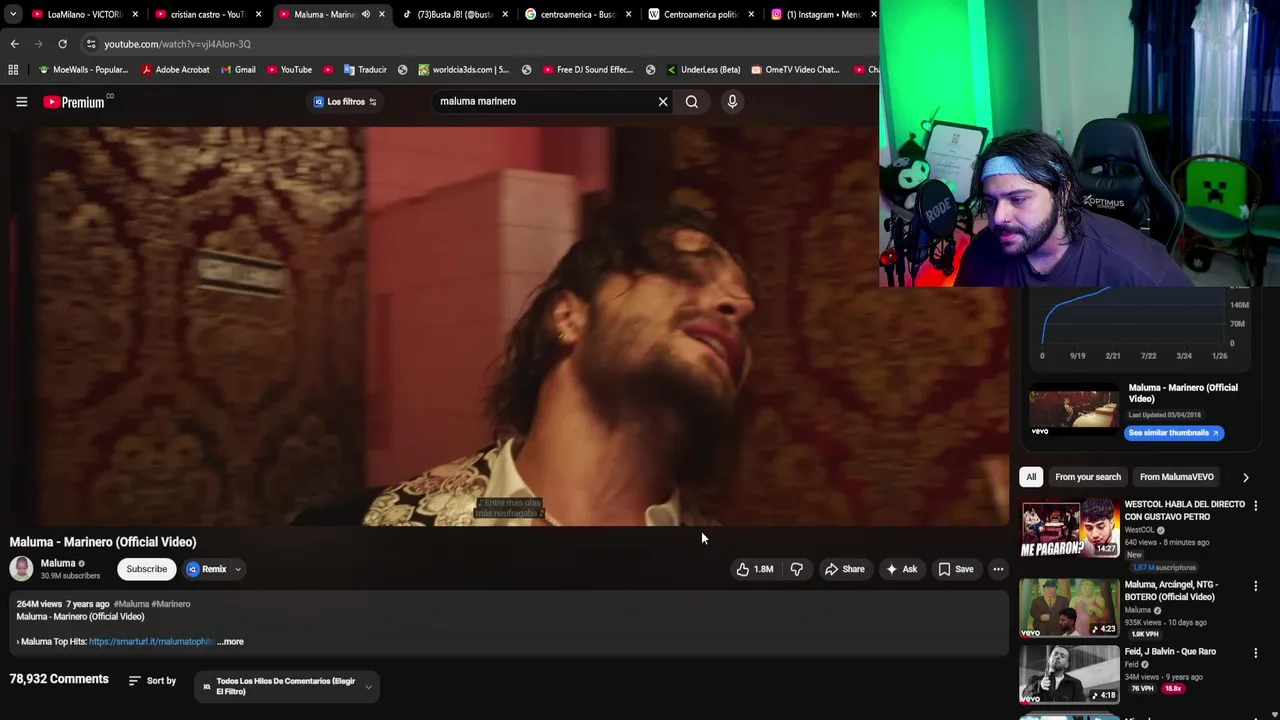Open Maluma channel avatar

click(21, 569)
